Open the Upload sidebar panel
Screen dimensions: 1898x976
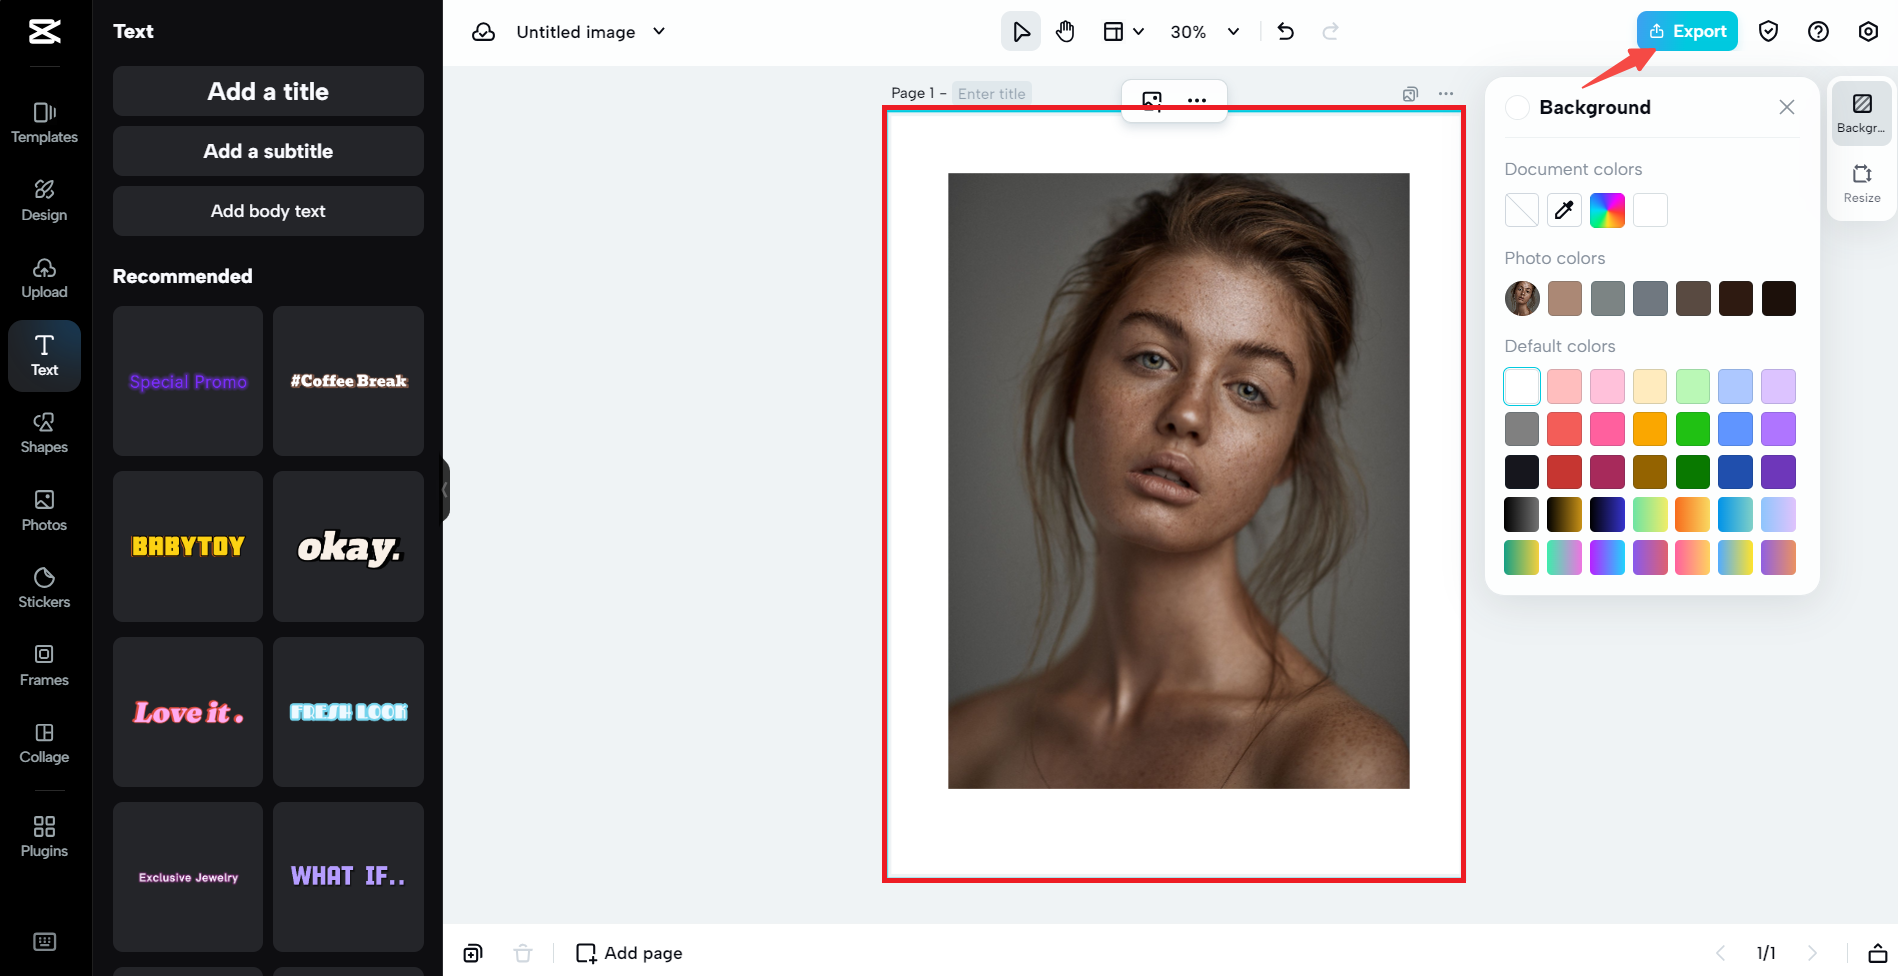click(x=44, y=278)
